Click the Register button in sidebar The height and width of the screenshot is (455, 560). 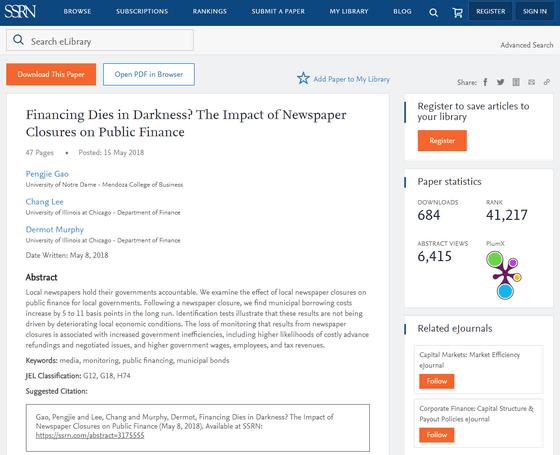click(x=442, y=140)
